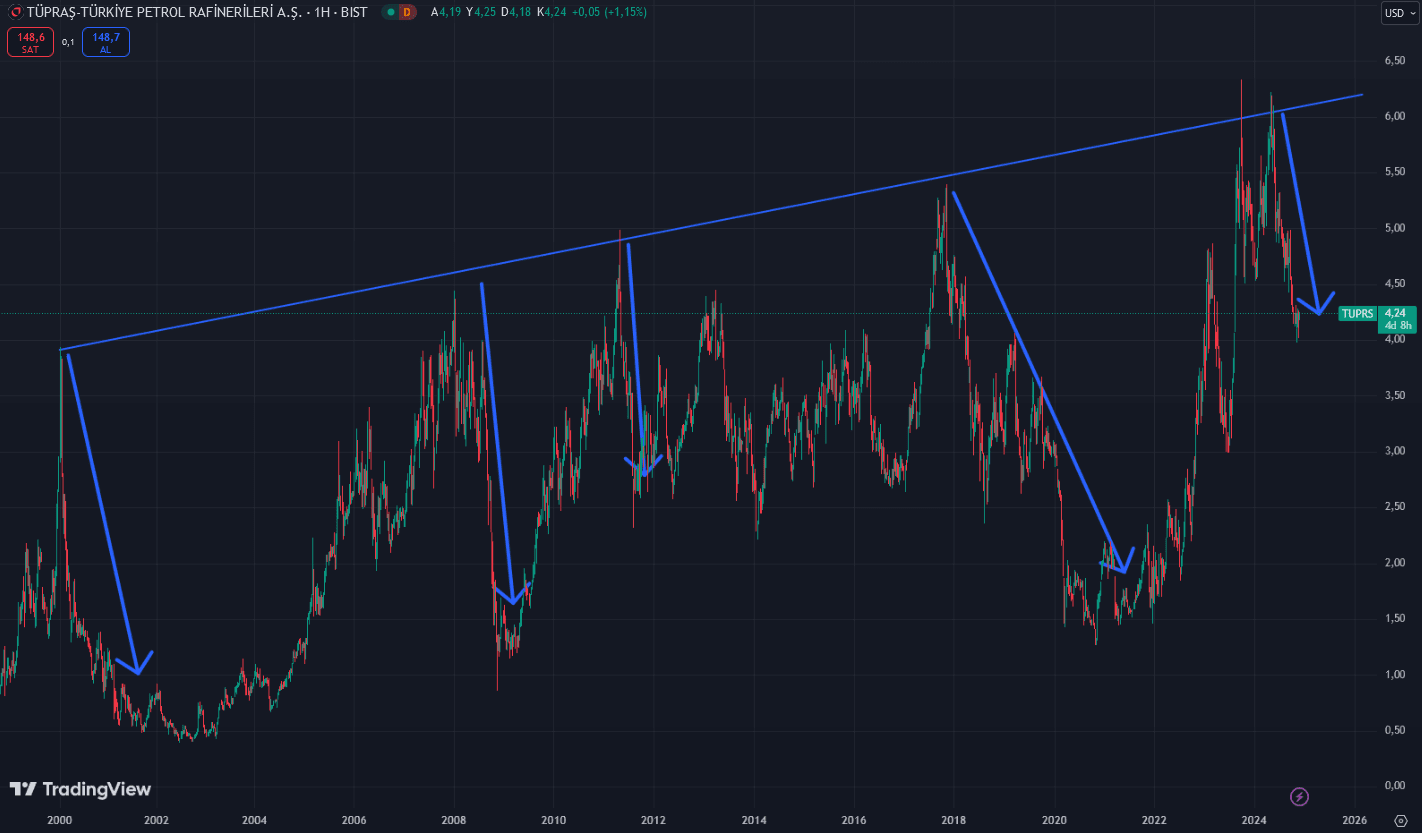Click the 0,50 price axis label
The image size is (1422, 833).
click(x=1395, y=730)
